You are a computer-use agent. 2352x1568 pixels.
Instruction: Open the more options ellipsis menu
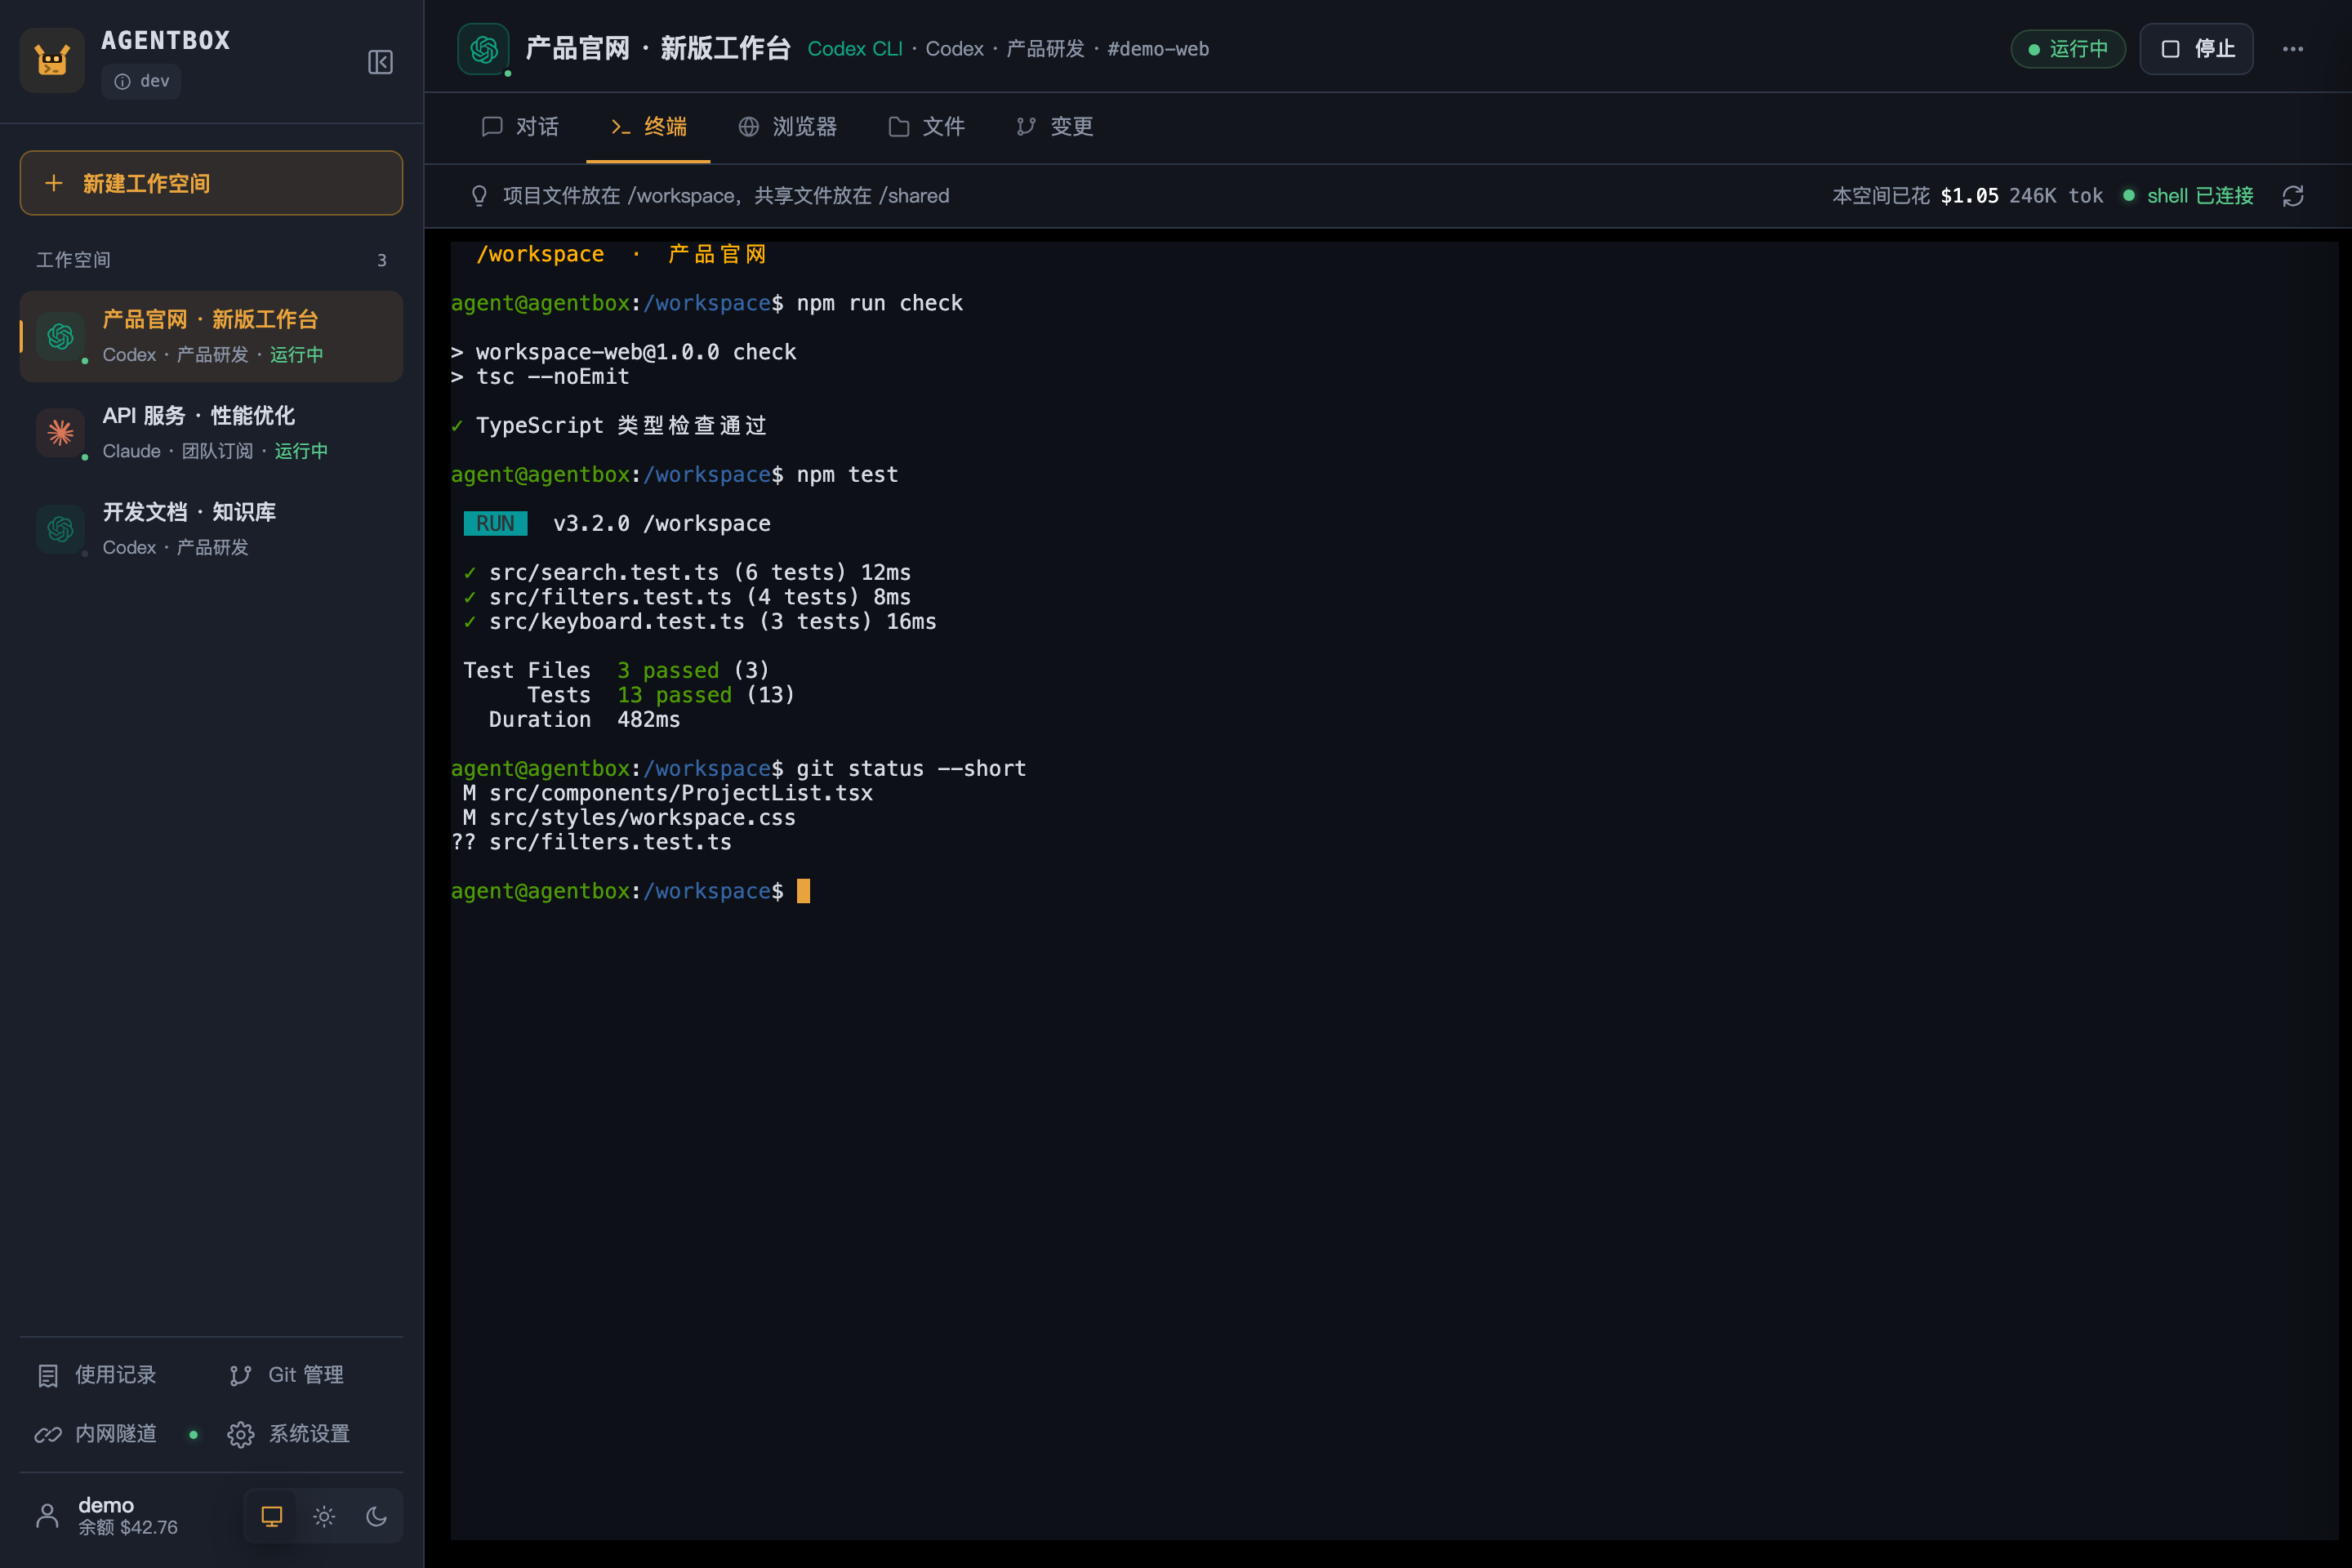click(2293, 49)
